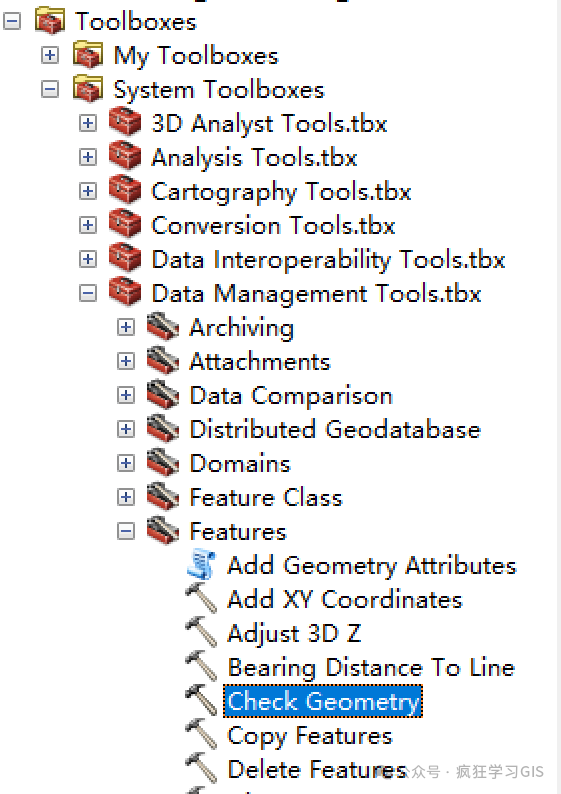Viewport: 561px width, 794px height.
Task: Click the hammer icon beside Add XY Coordinates
Action: pyautogui.click(x=201, y=598)
